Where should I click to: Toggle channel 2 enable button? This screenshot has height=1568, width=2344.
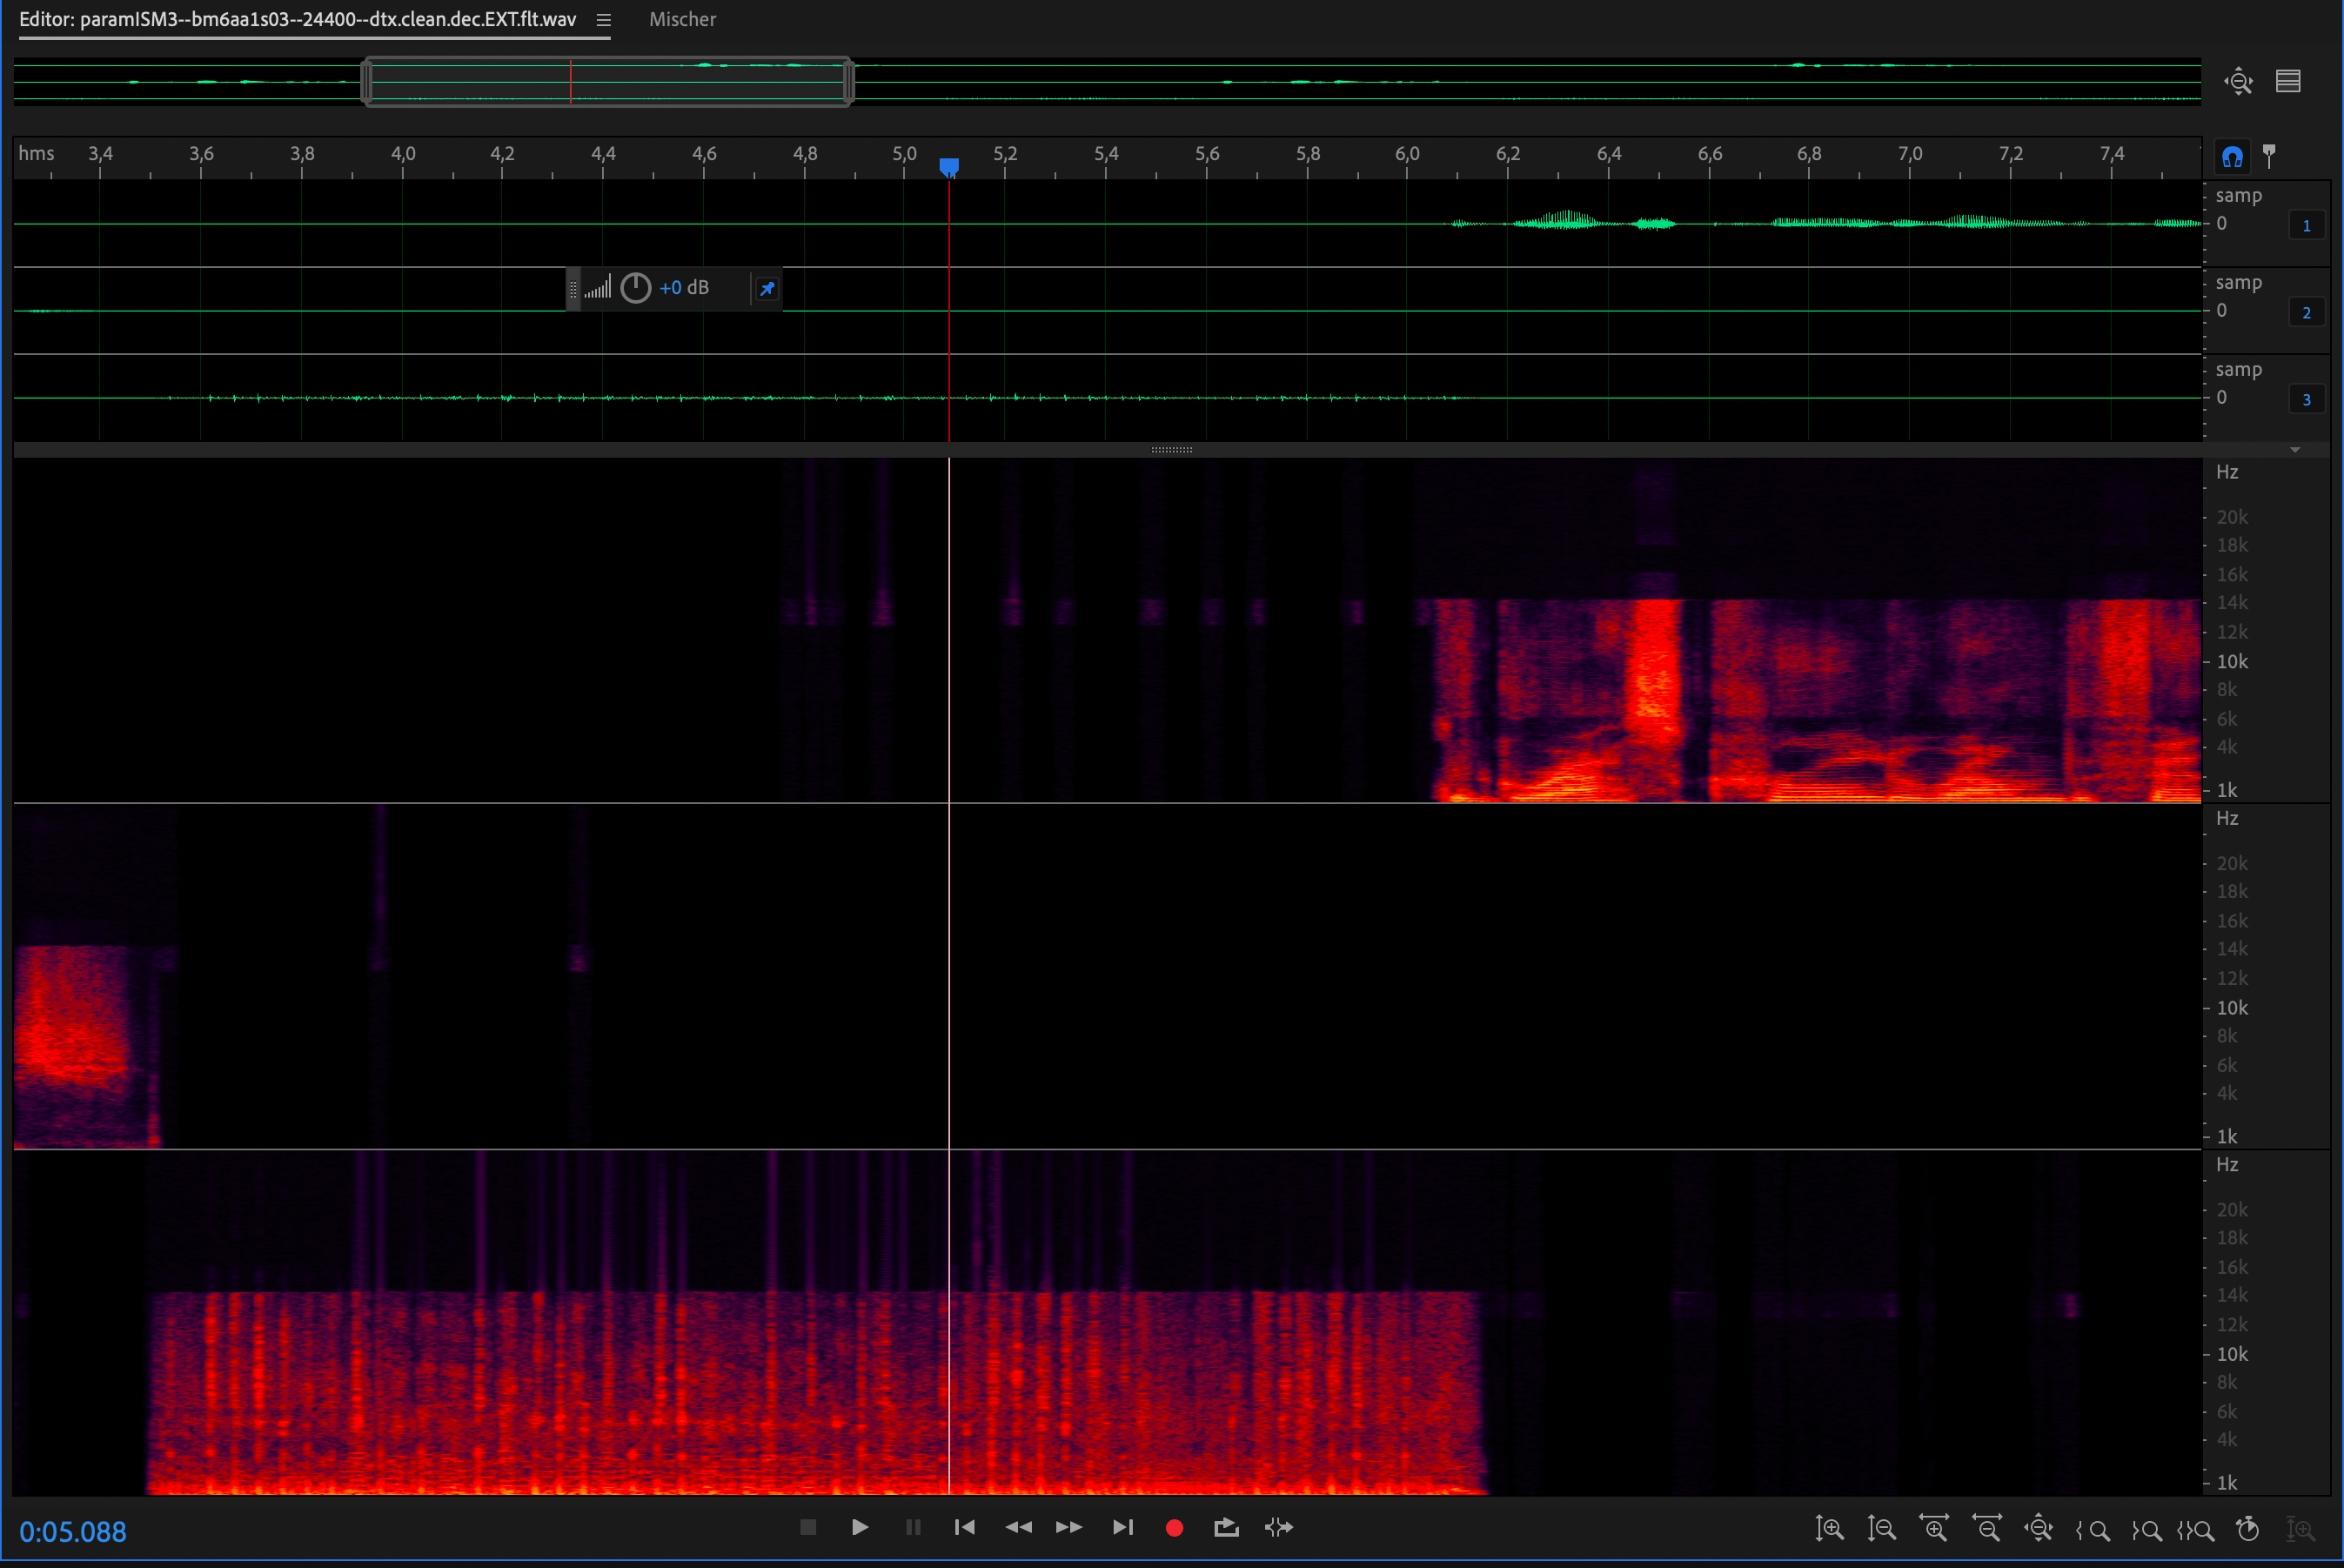pos(2306,312)
